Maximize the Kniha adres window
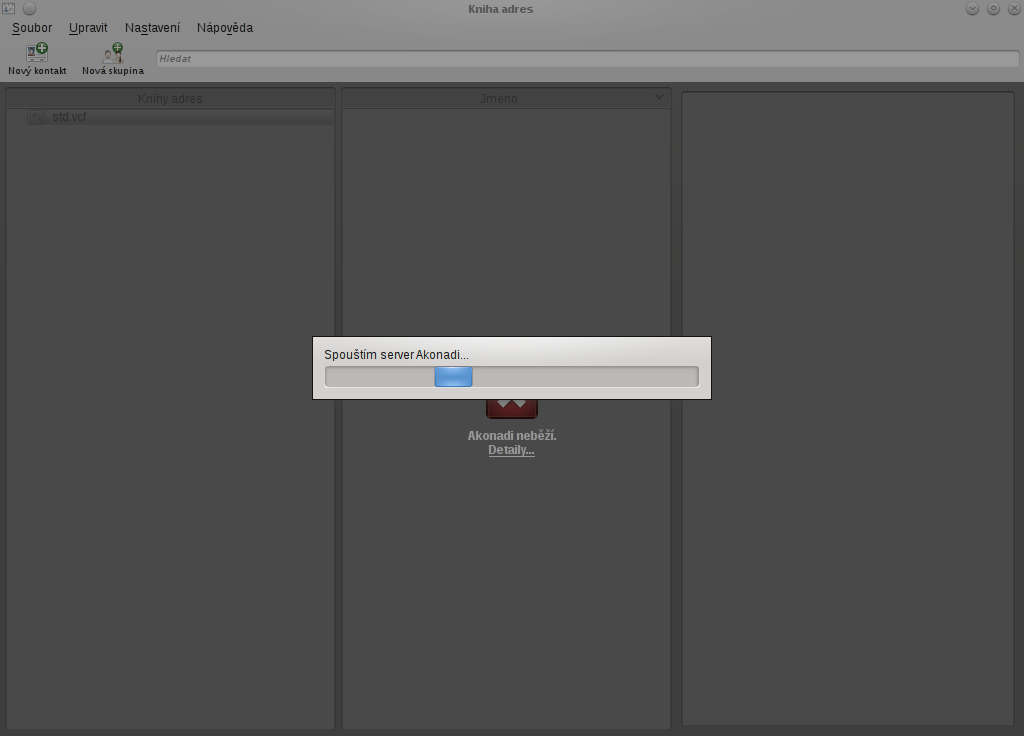This screenshot has height=736, width=1024. click(993, 8)
